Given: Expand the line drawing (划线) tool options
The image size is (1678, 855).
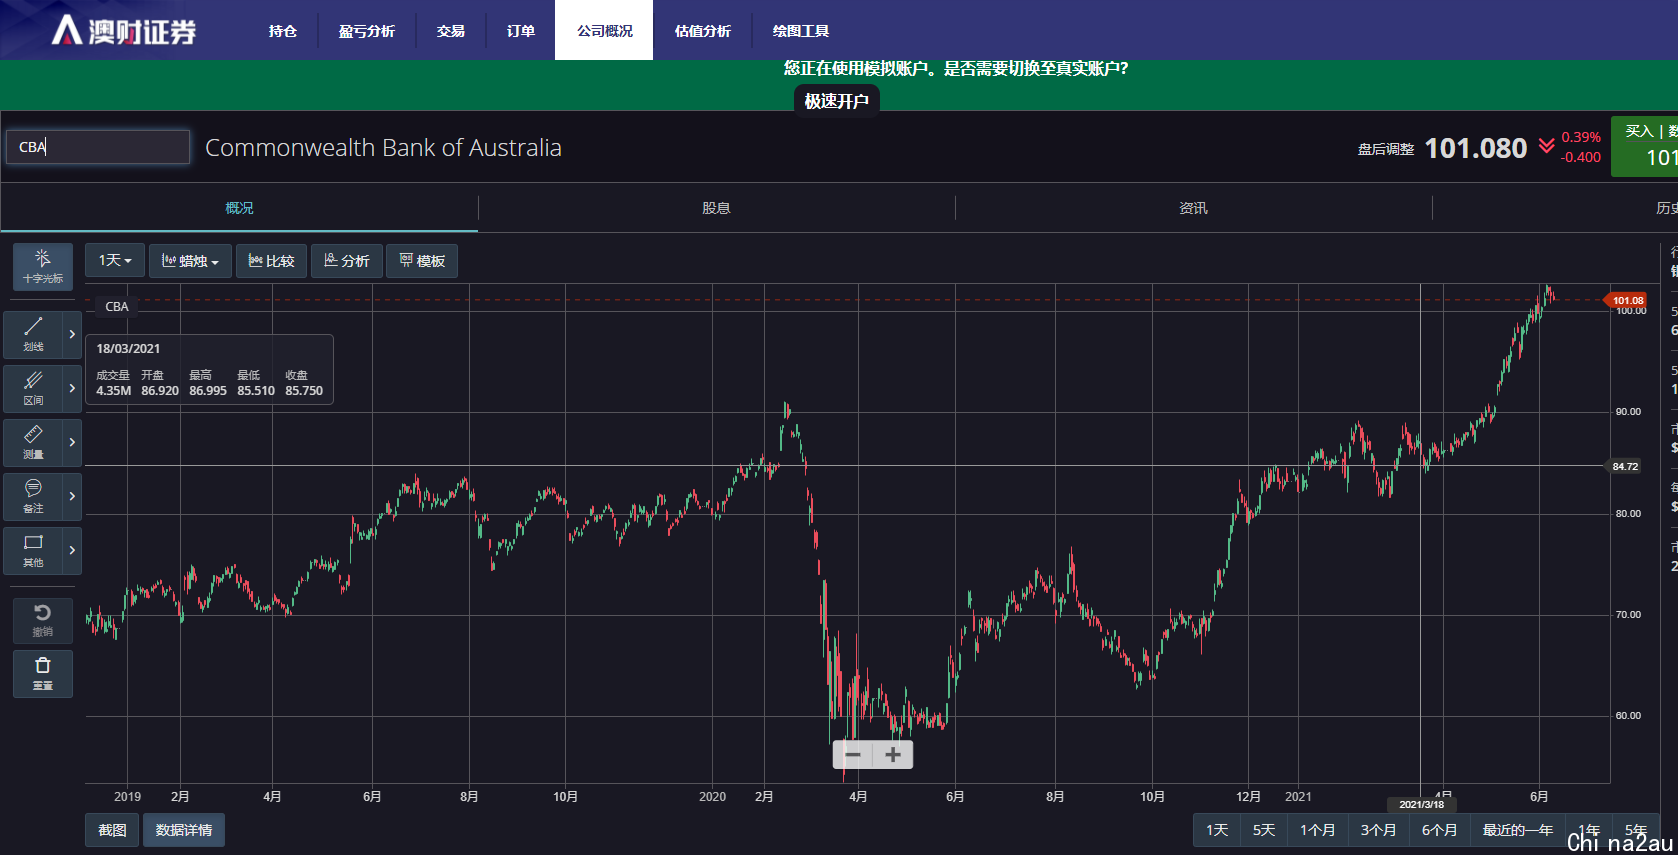Looking at the screenshot, I should pyautogui.click(x=72, y=334).
